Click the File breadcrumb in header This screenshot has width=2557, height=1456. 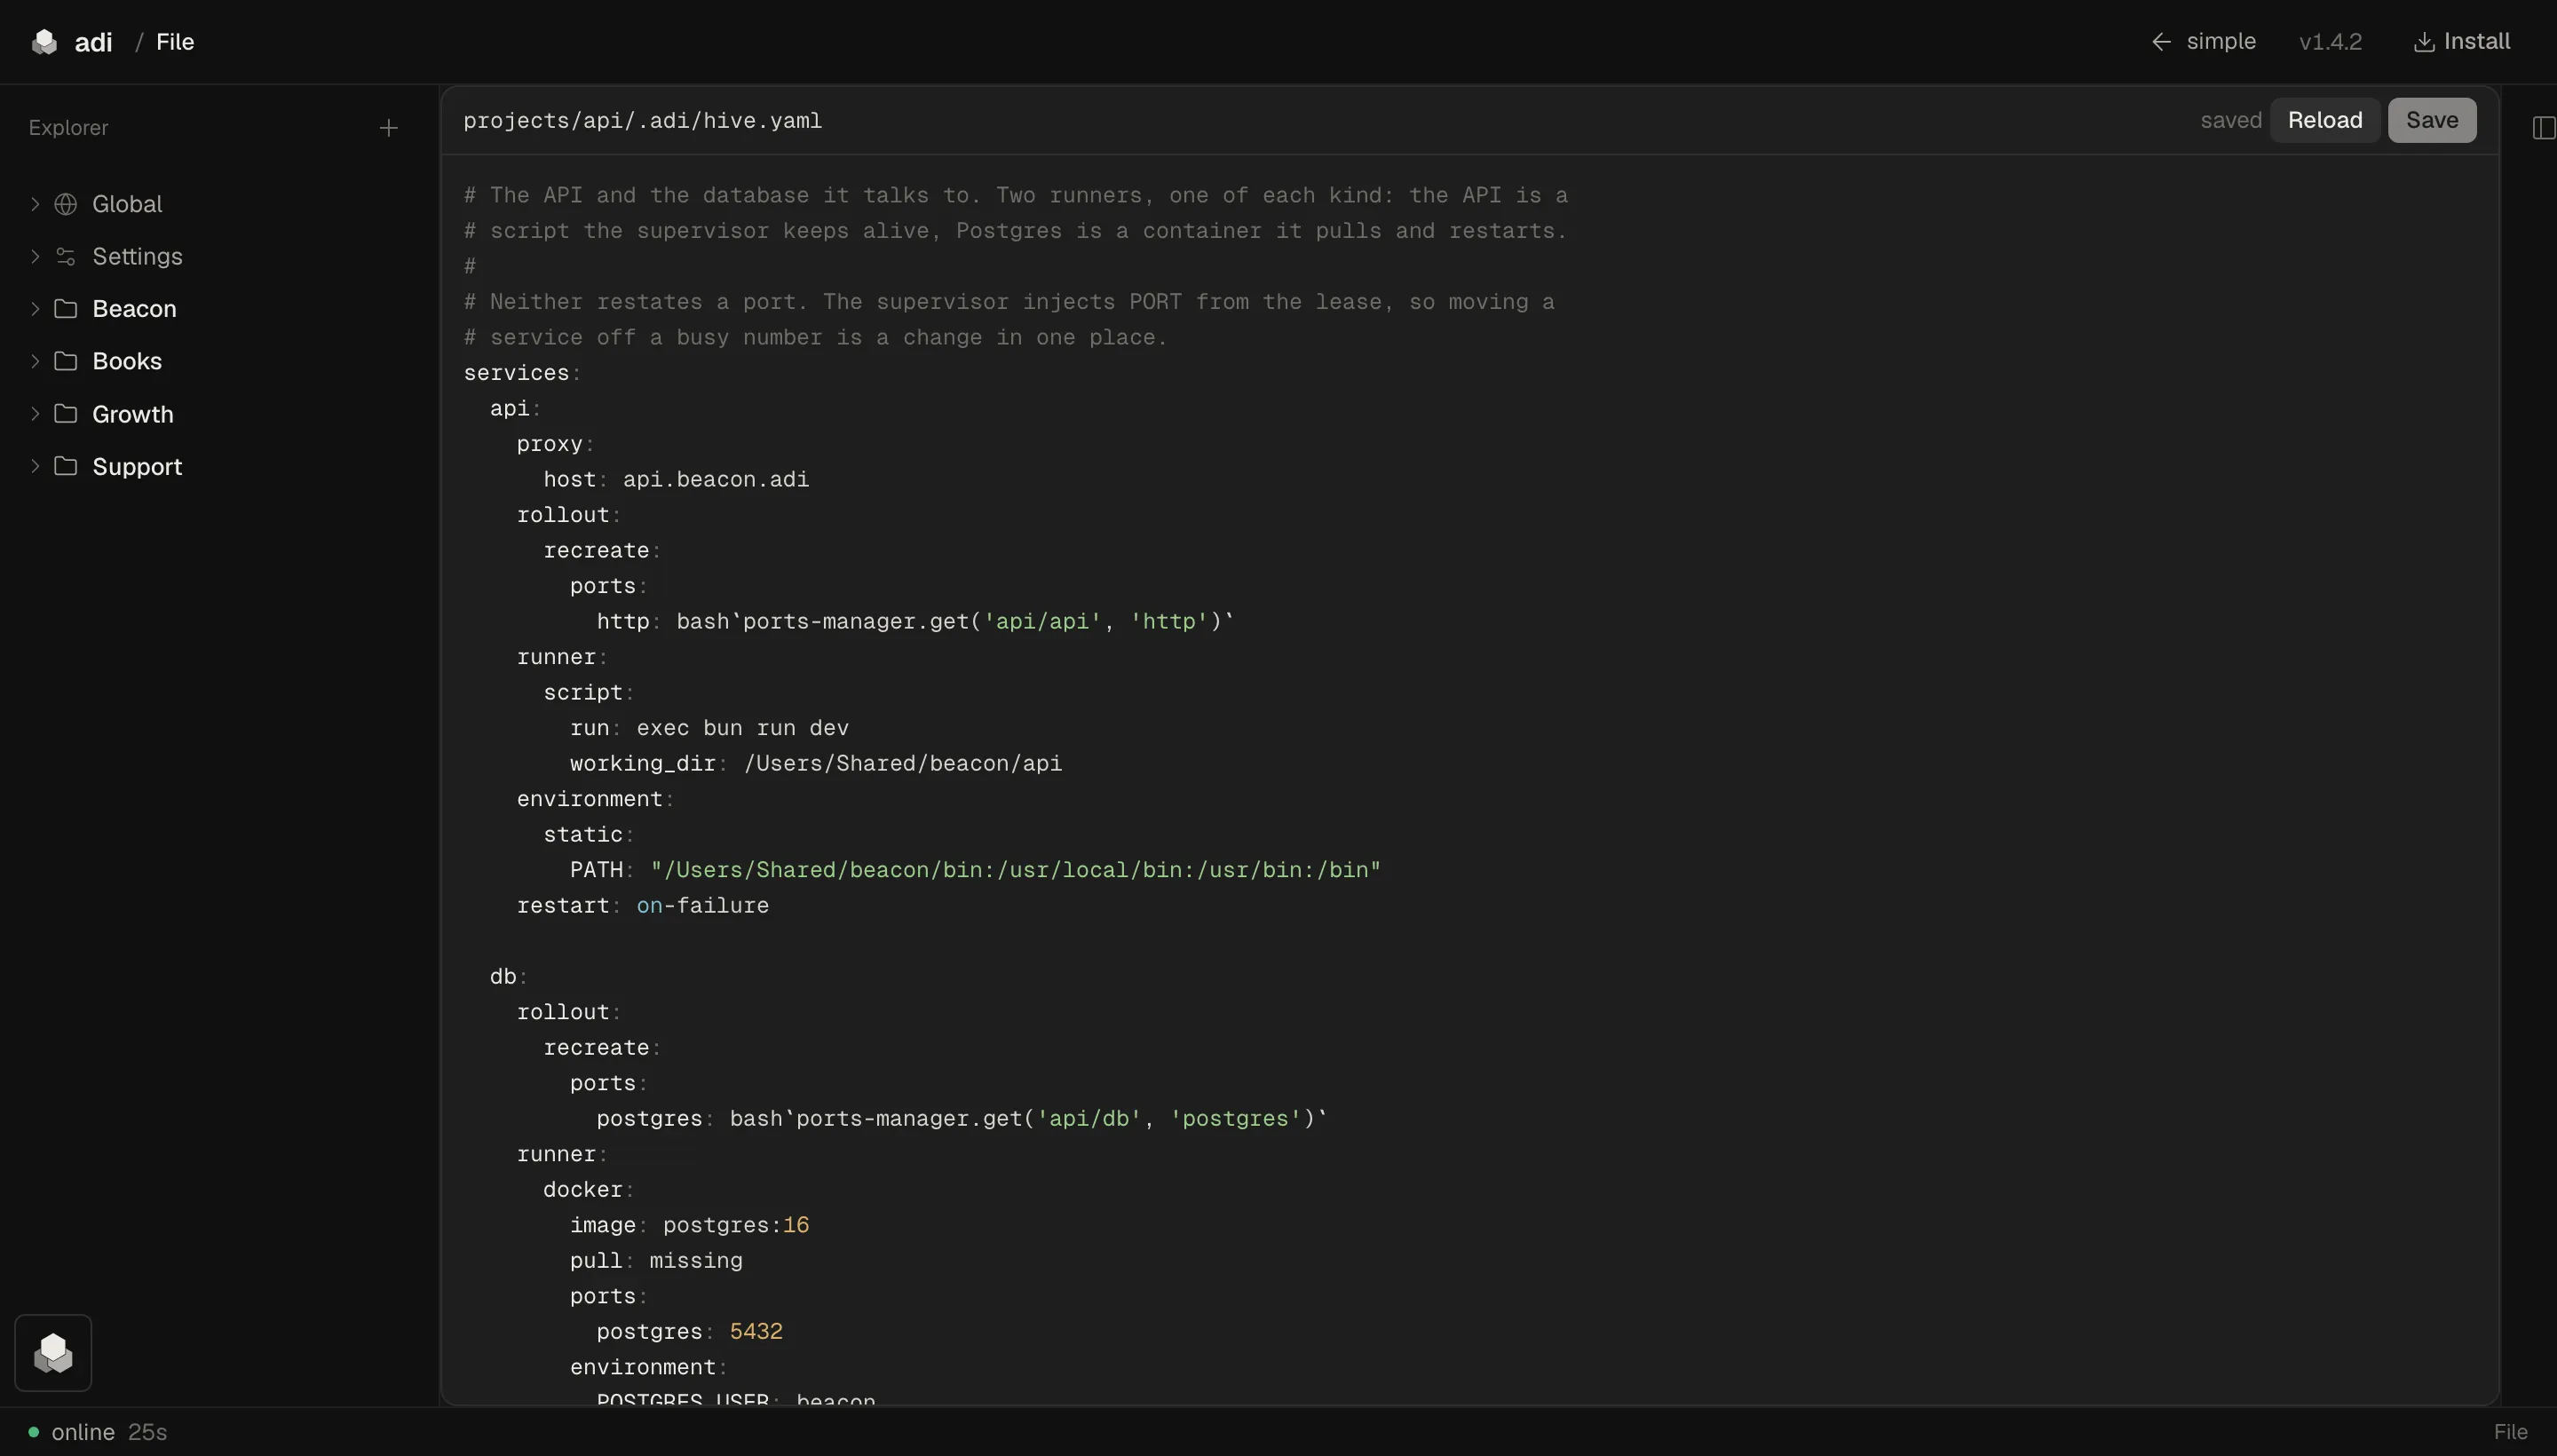175,42
